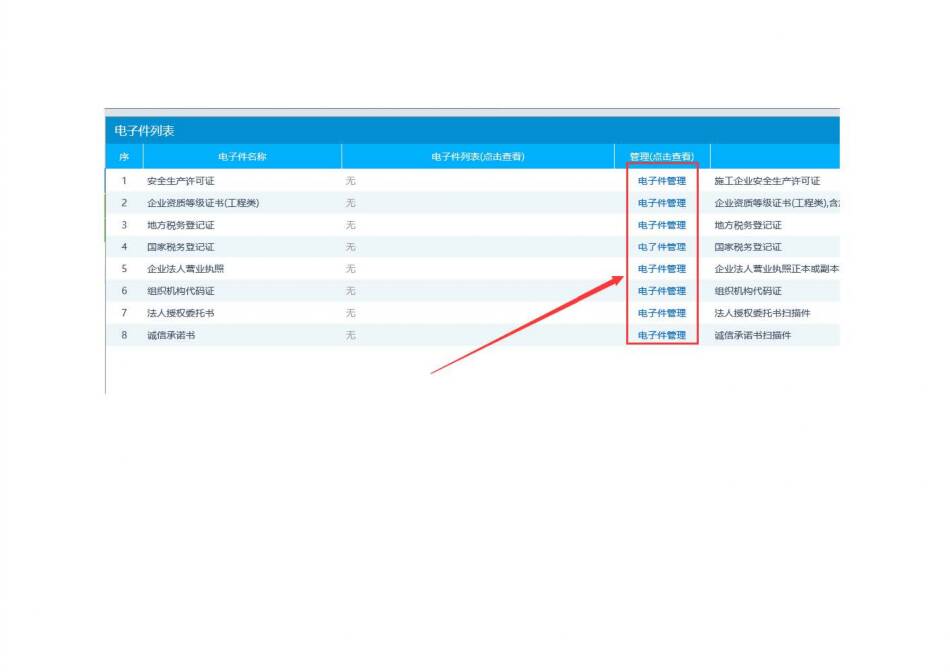
Task: Open 电子件管理 for 企业资质等级证书(工程类)
Action: click(x=662, y=203)
